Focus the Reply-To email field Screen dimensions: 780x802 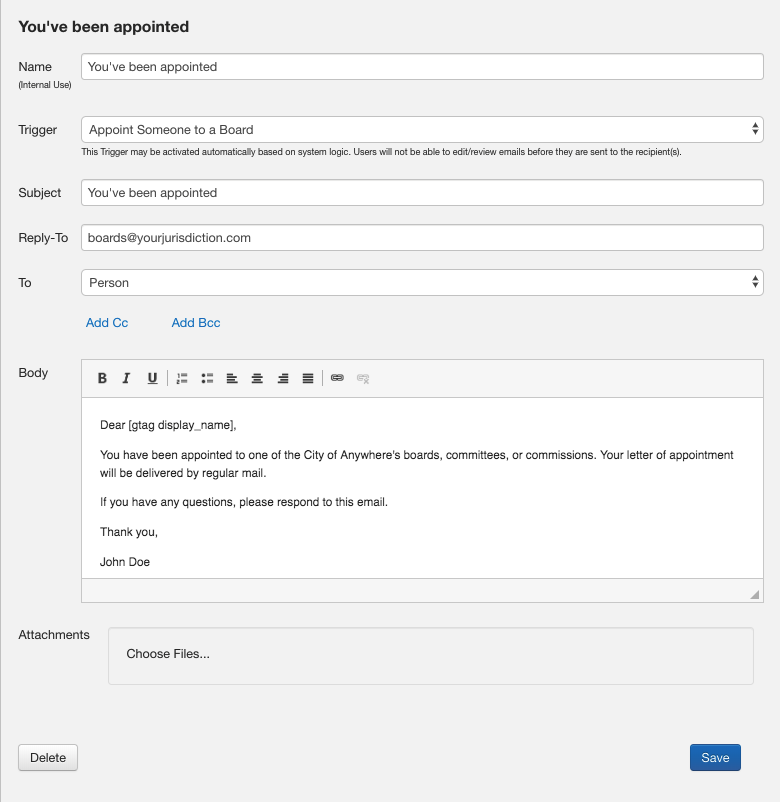[422, 238]
